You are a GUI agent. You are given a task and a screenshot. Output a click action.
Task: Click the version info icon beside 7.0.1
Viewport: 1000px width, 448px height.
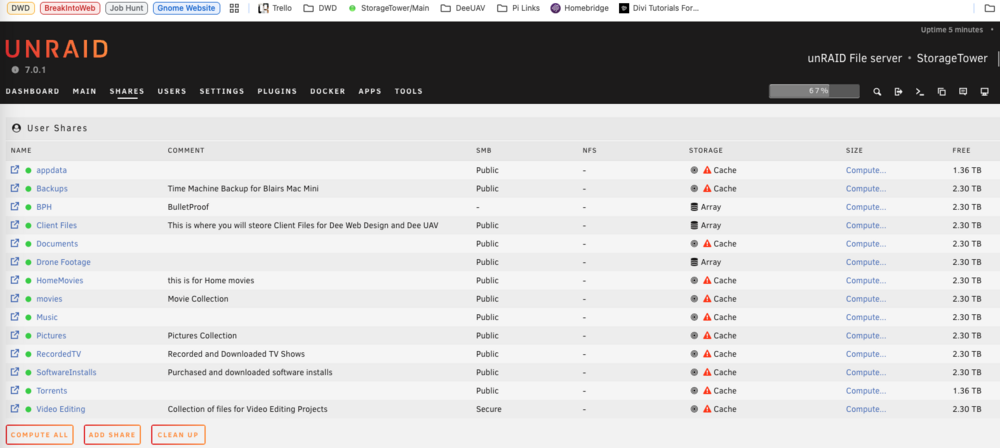click(15, 70)
